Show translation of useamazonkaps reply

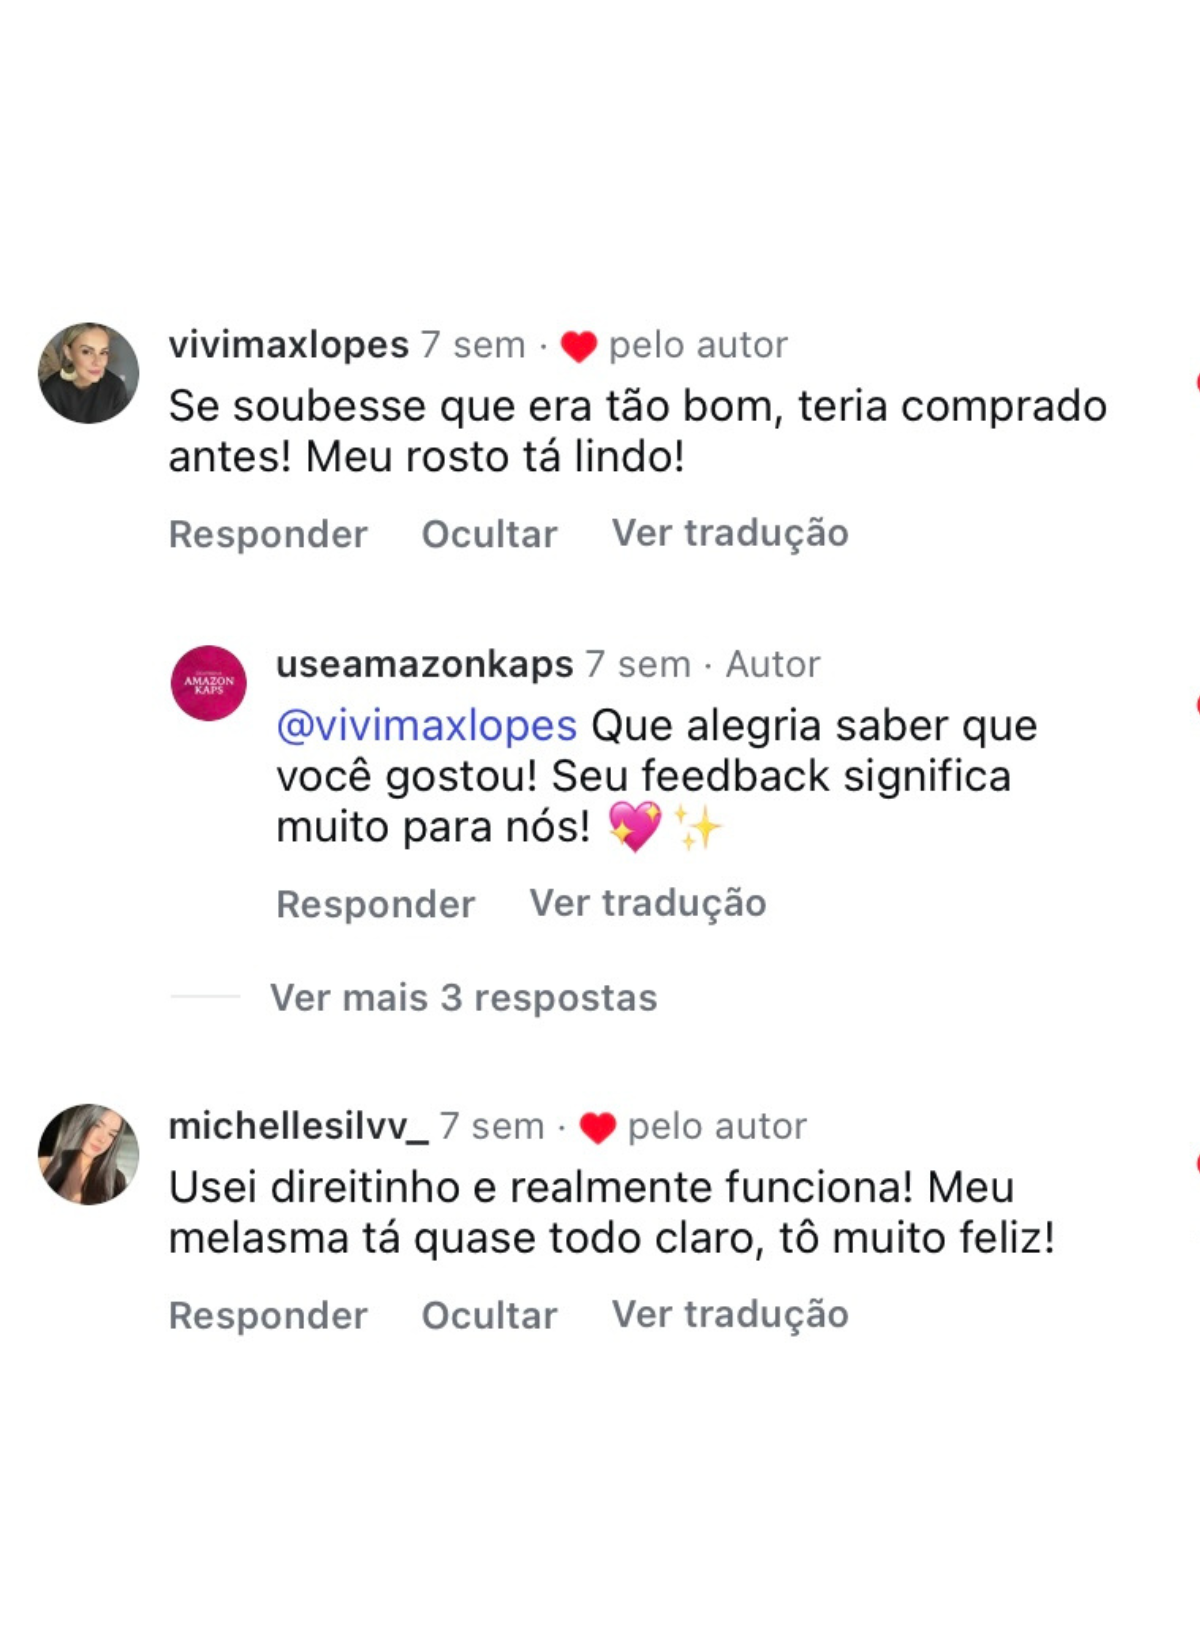tap(648, 903)
